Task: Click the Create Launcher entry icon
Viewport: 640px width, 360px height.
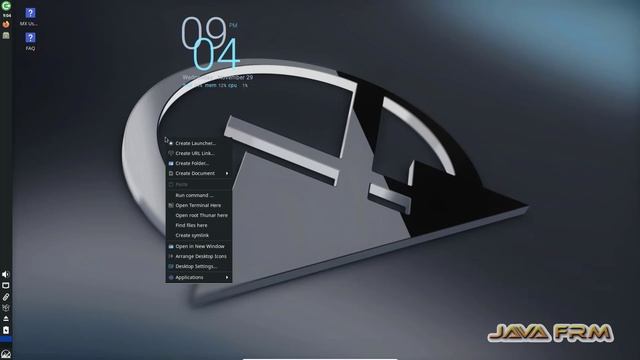Action: click(171, 143)
